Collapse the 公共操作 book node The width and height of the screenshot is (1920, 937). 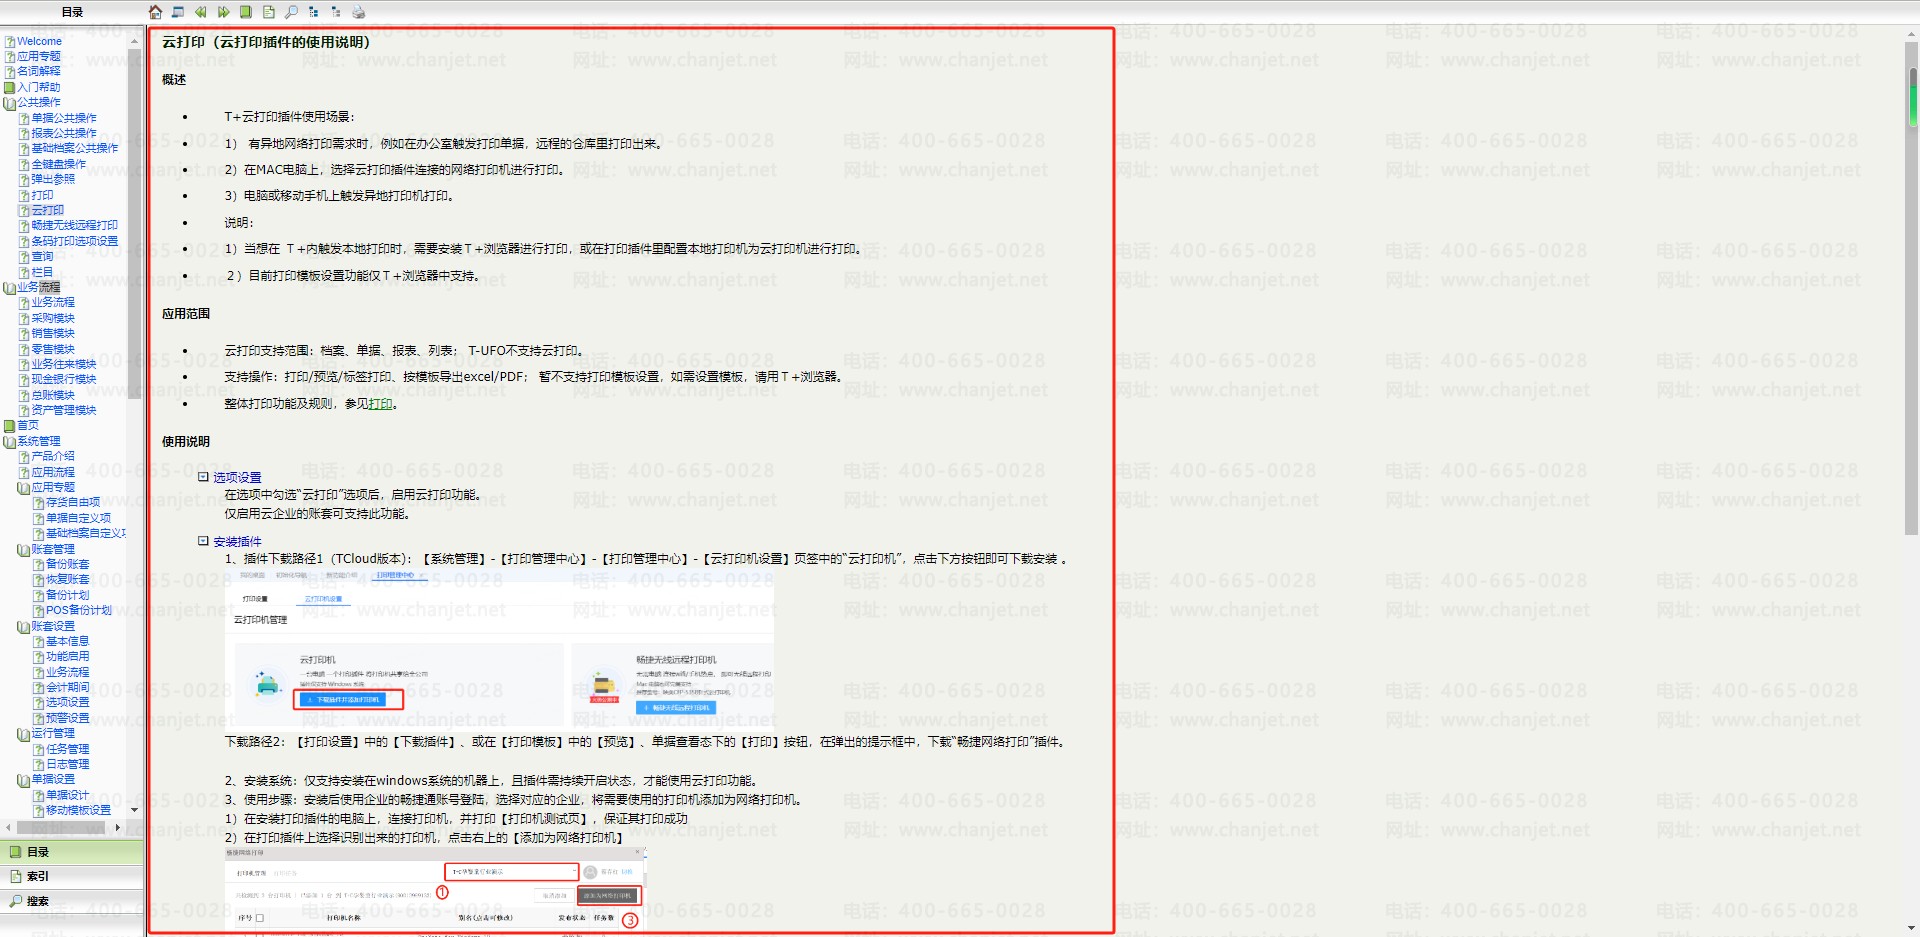[10, 102]
